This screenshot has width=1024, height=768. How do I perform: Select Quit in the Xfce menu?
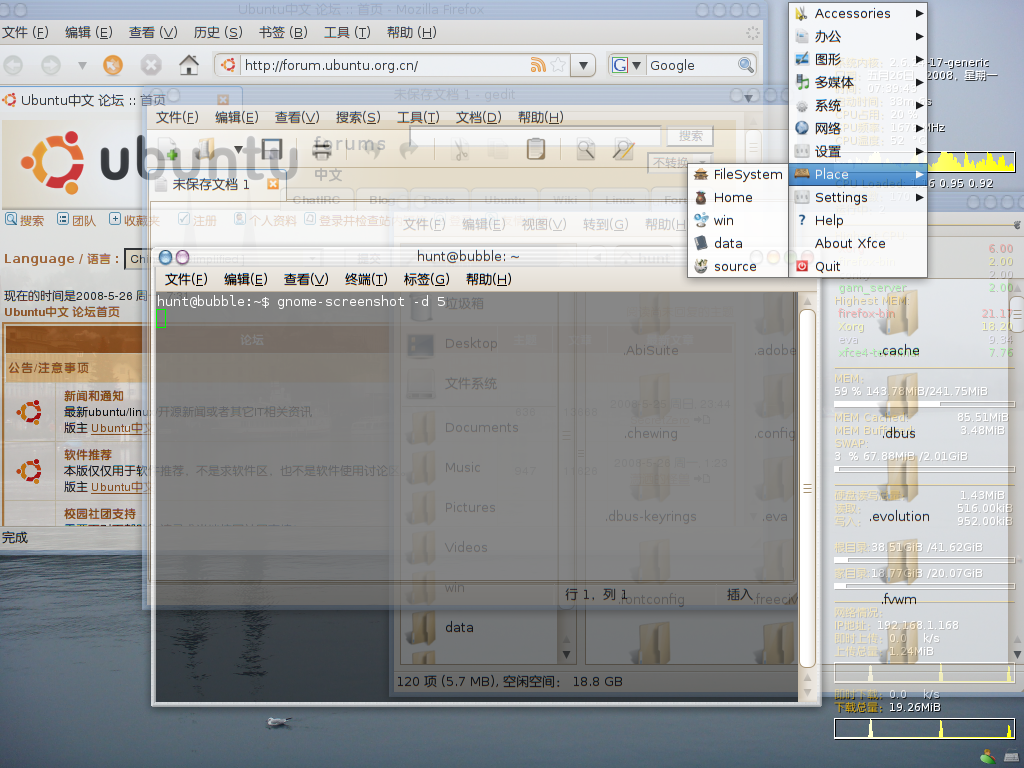[858, 266]
